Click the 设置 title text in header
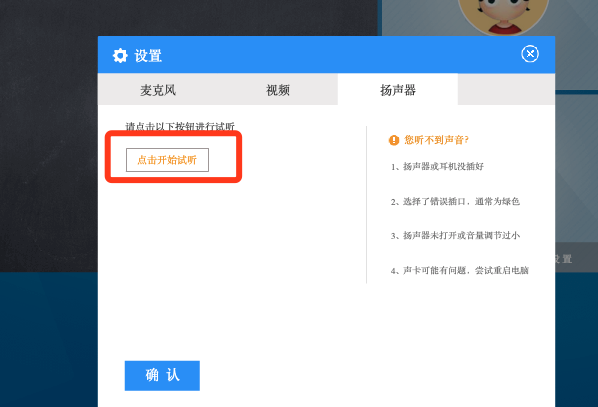Screen dimensions: 598x407 tap(148, 56)
